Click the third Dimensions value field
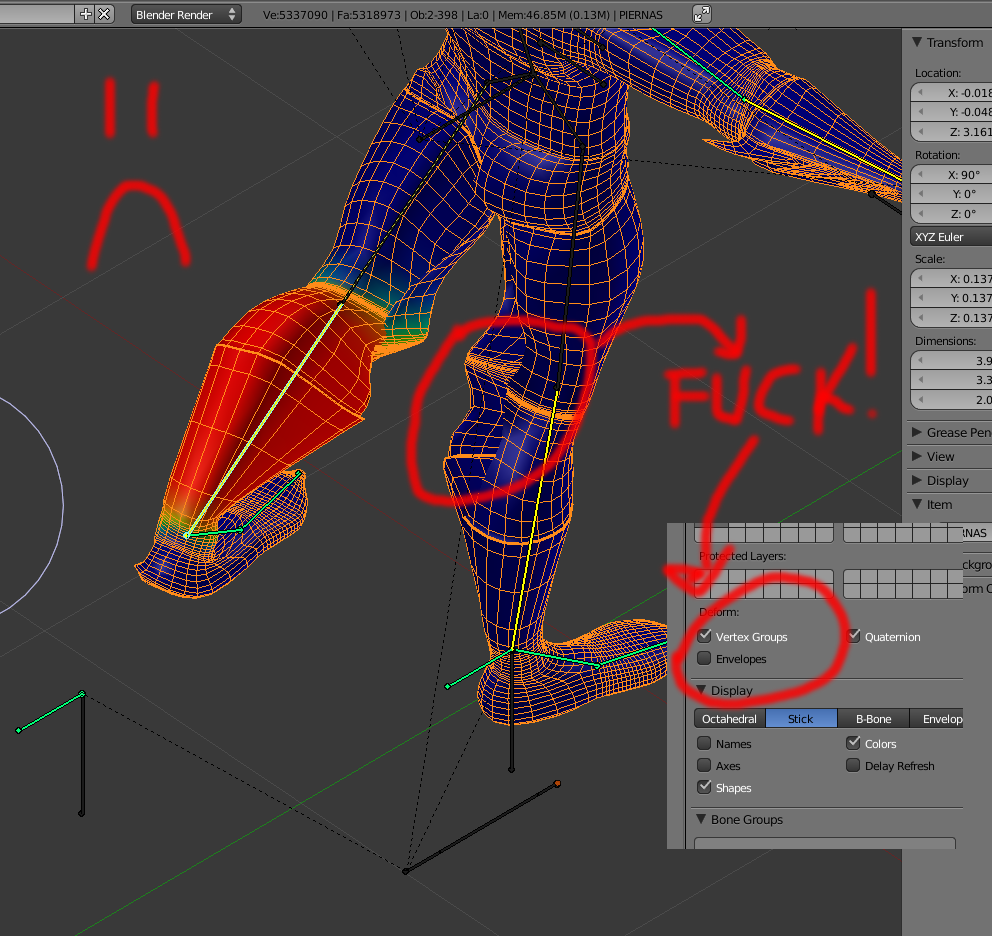This screenshot has height=936, width=992. click(x=951, y=400)
